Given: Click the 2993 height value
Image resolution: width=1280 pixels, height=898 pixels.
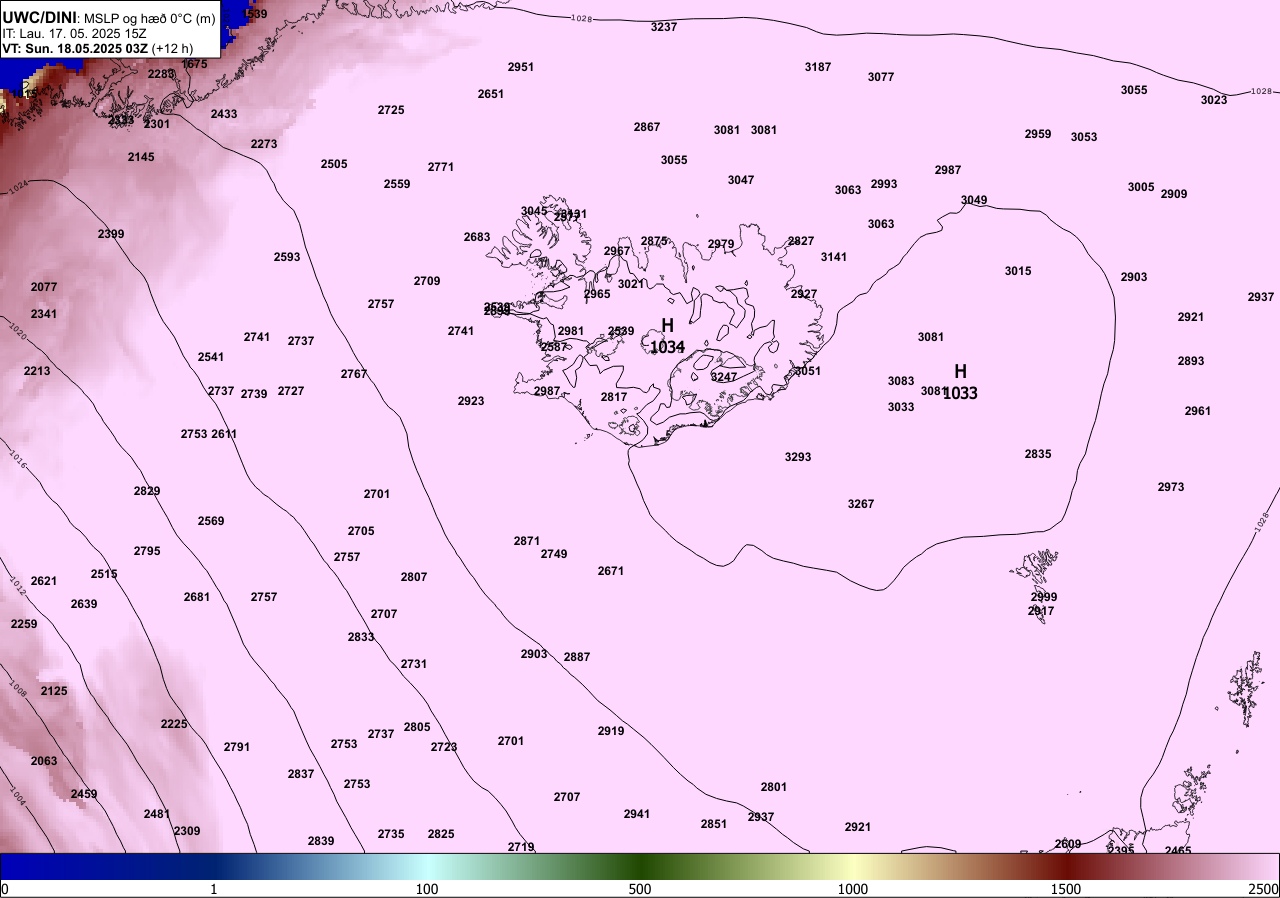Looking at the screenshot, I should point(884,184).
